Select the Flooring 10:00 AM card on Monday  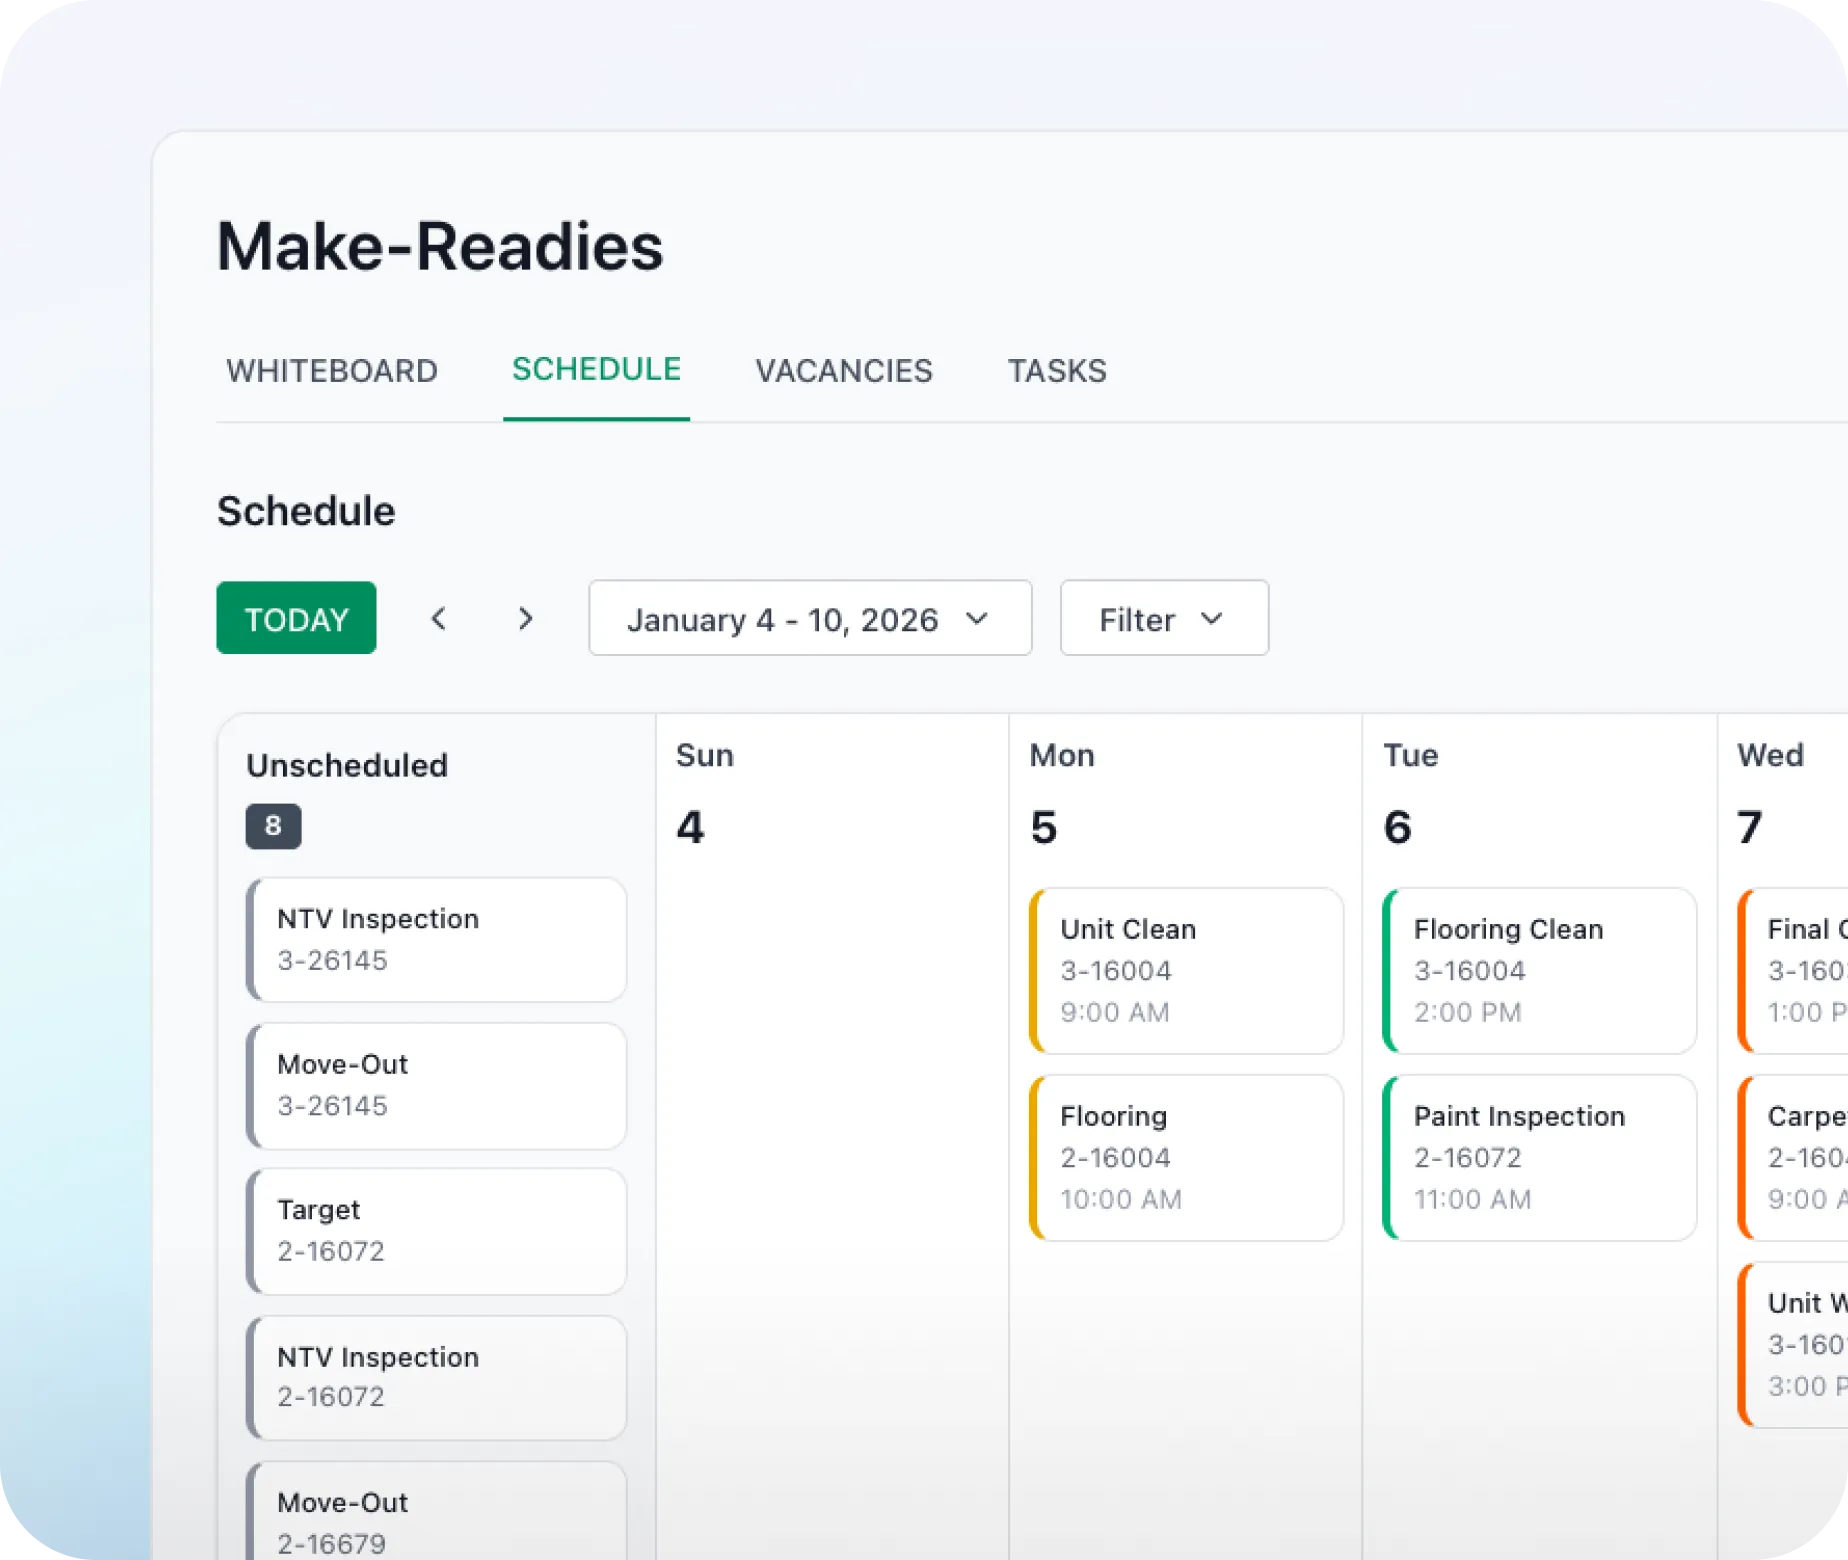point(1186,1158)
